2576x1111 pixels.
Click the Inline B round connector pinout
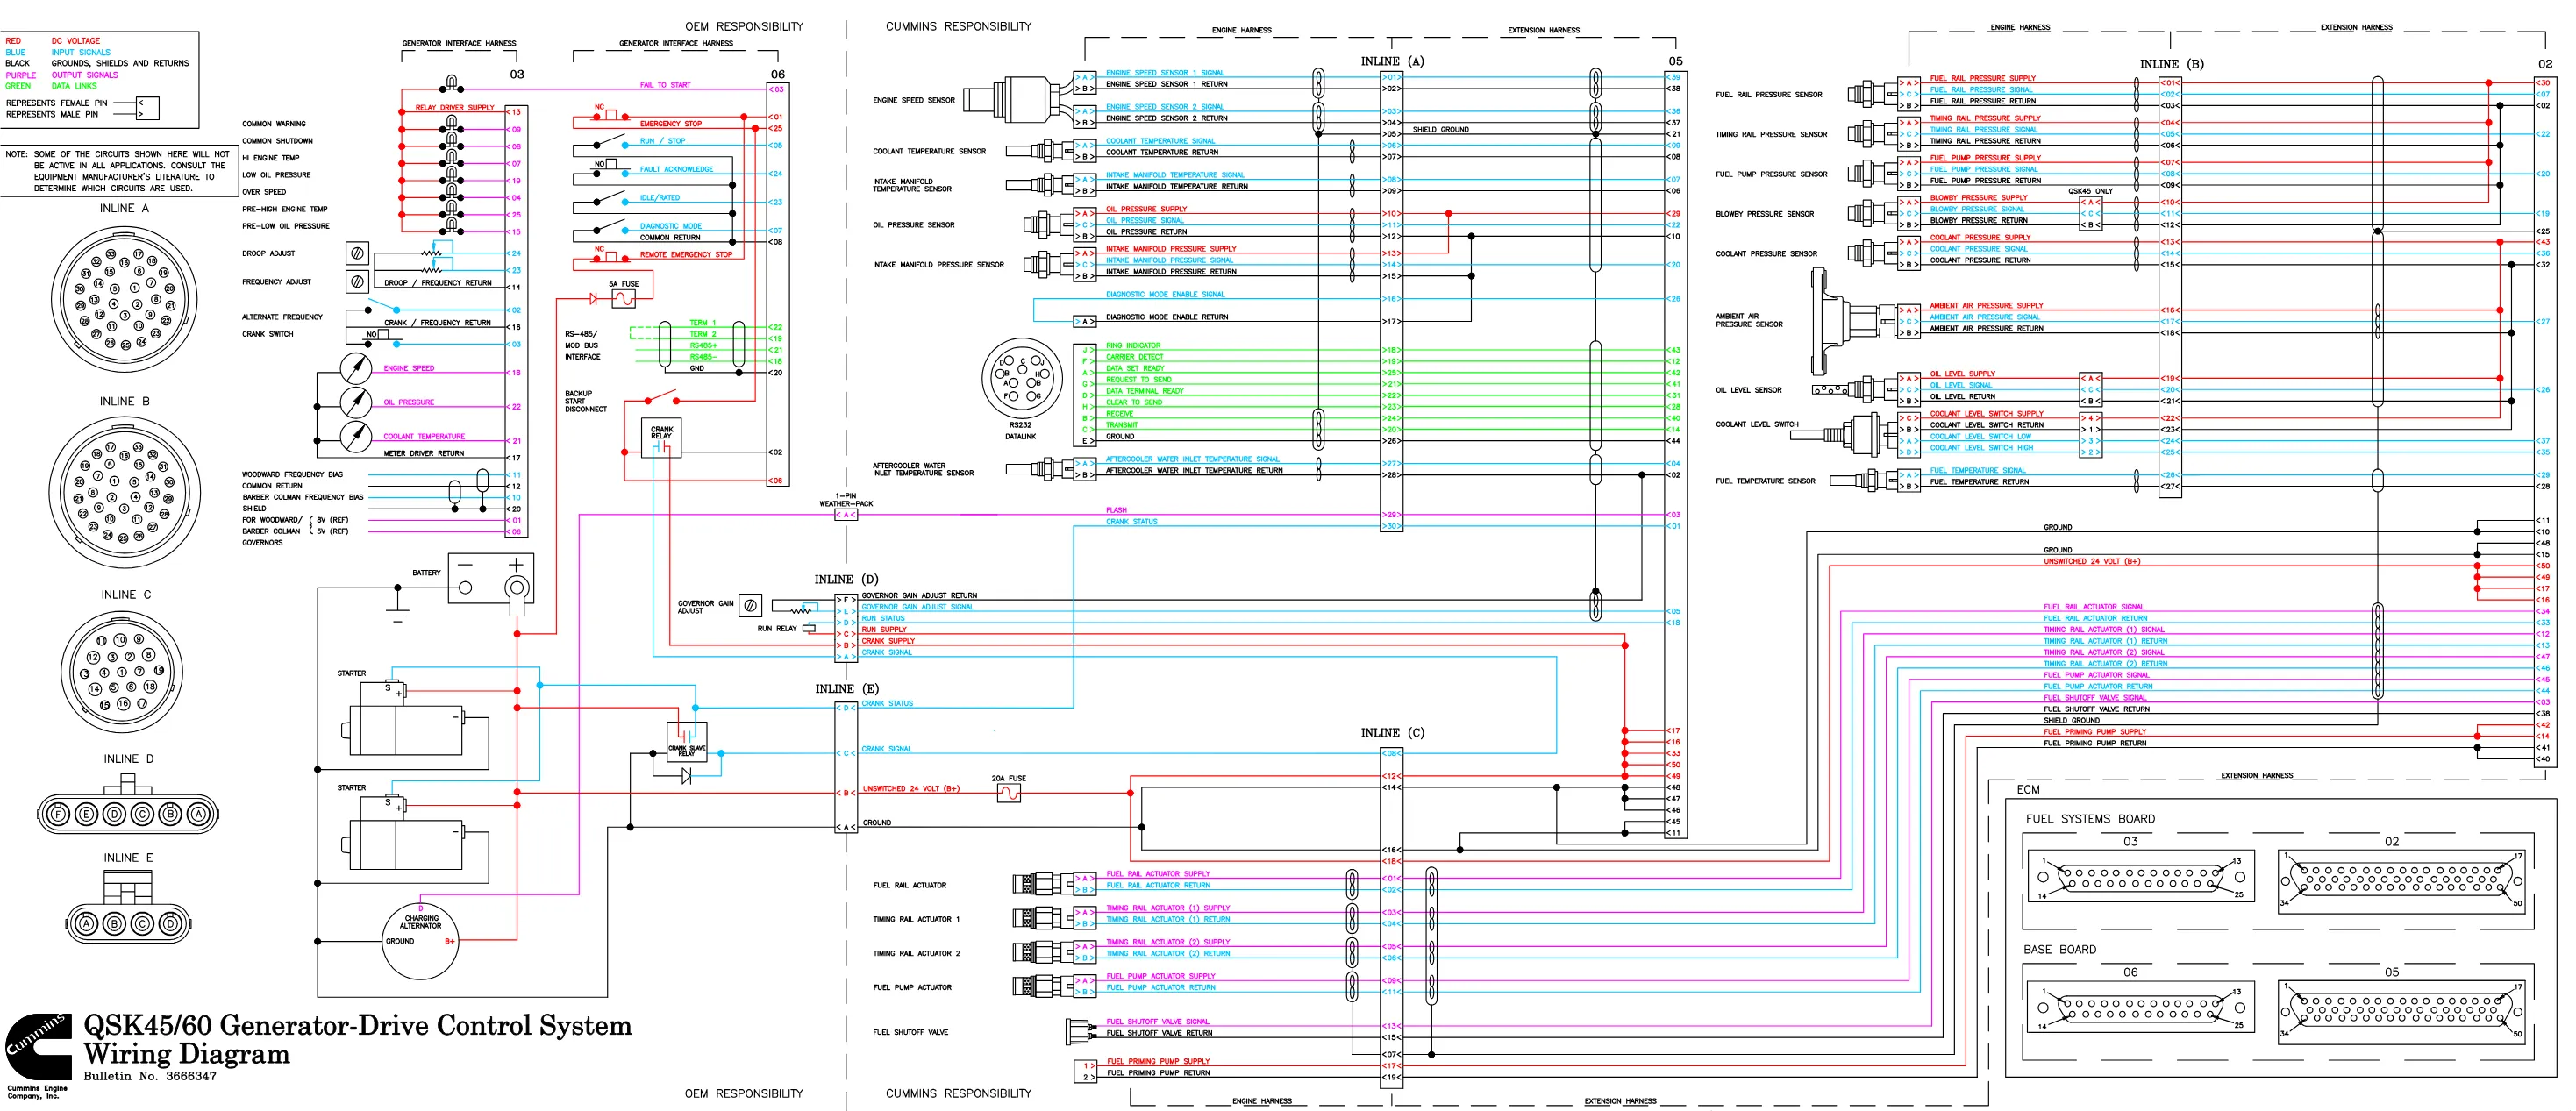coord(125,492)
